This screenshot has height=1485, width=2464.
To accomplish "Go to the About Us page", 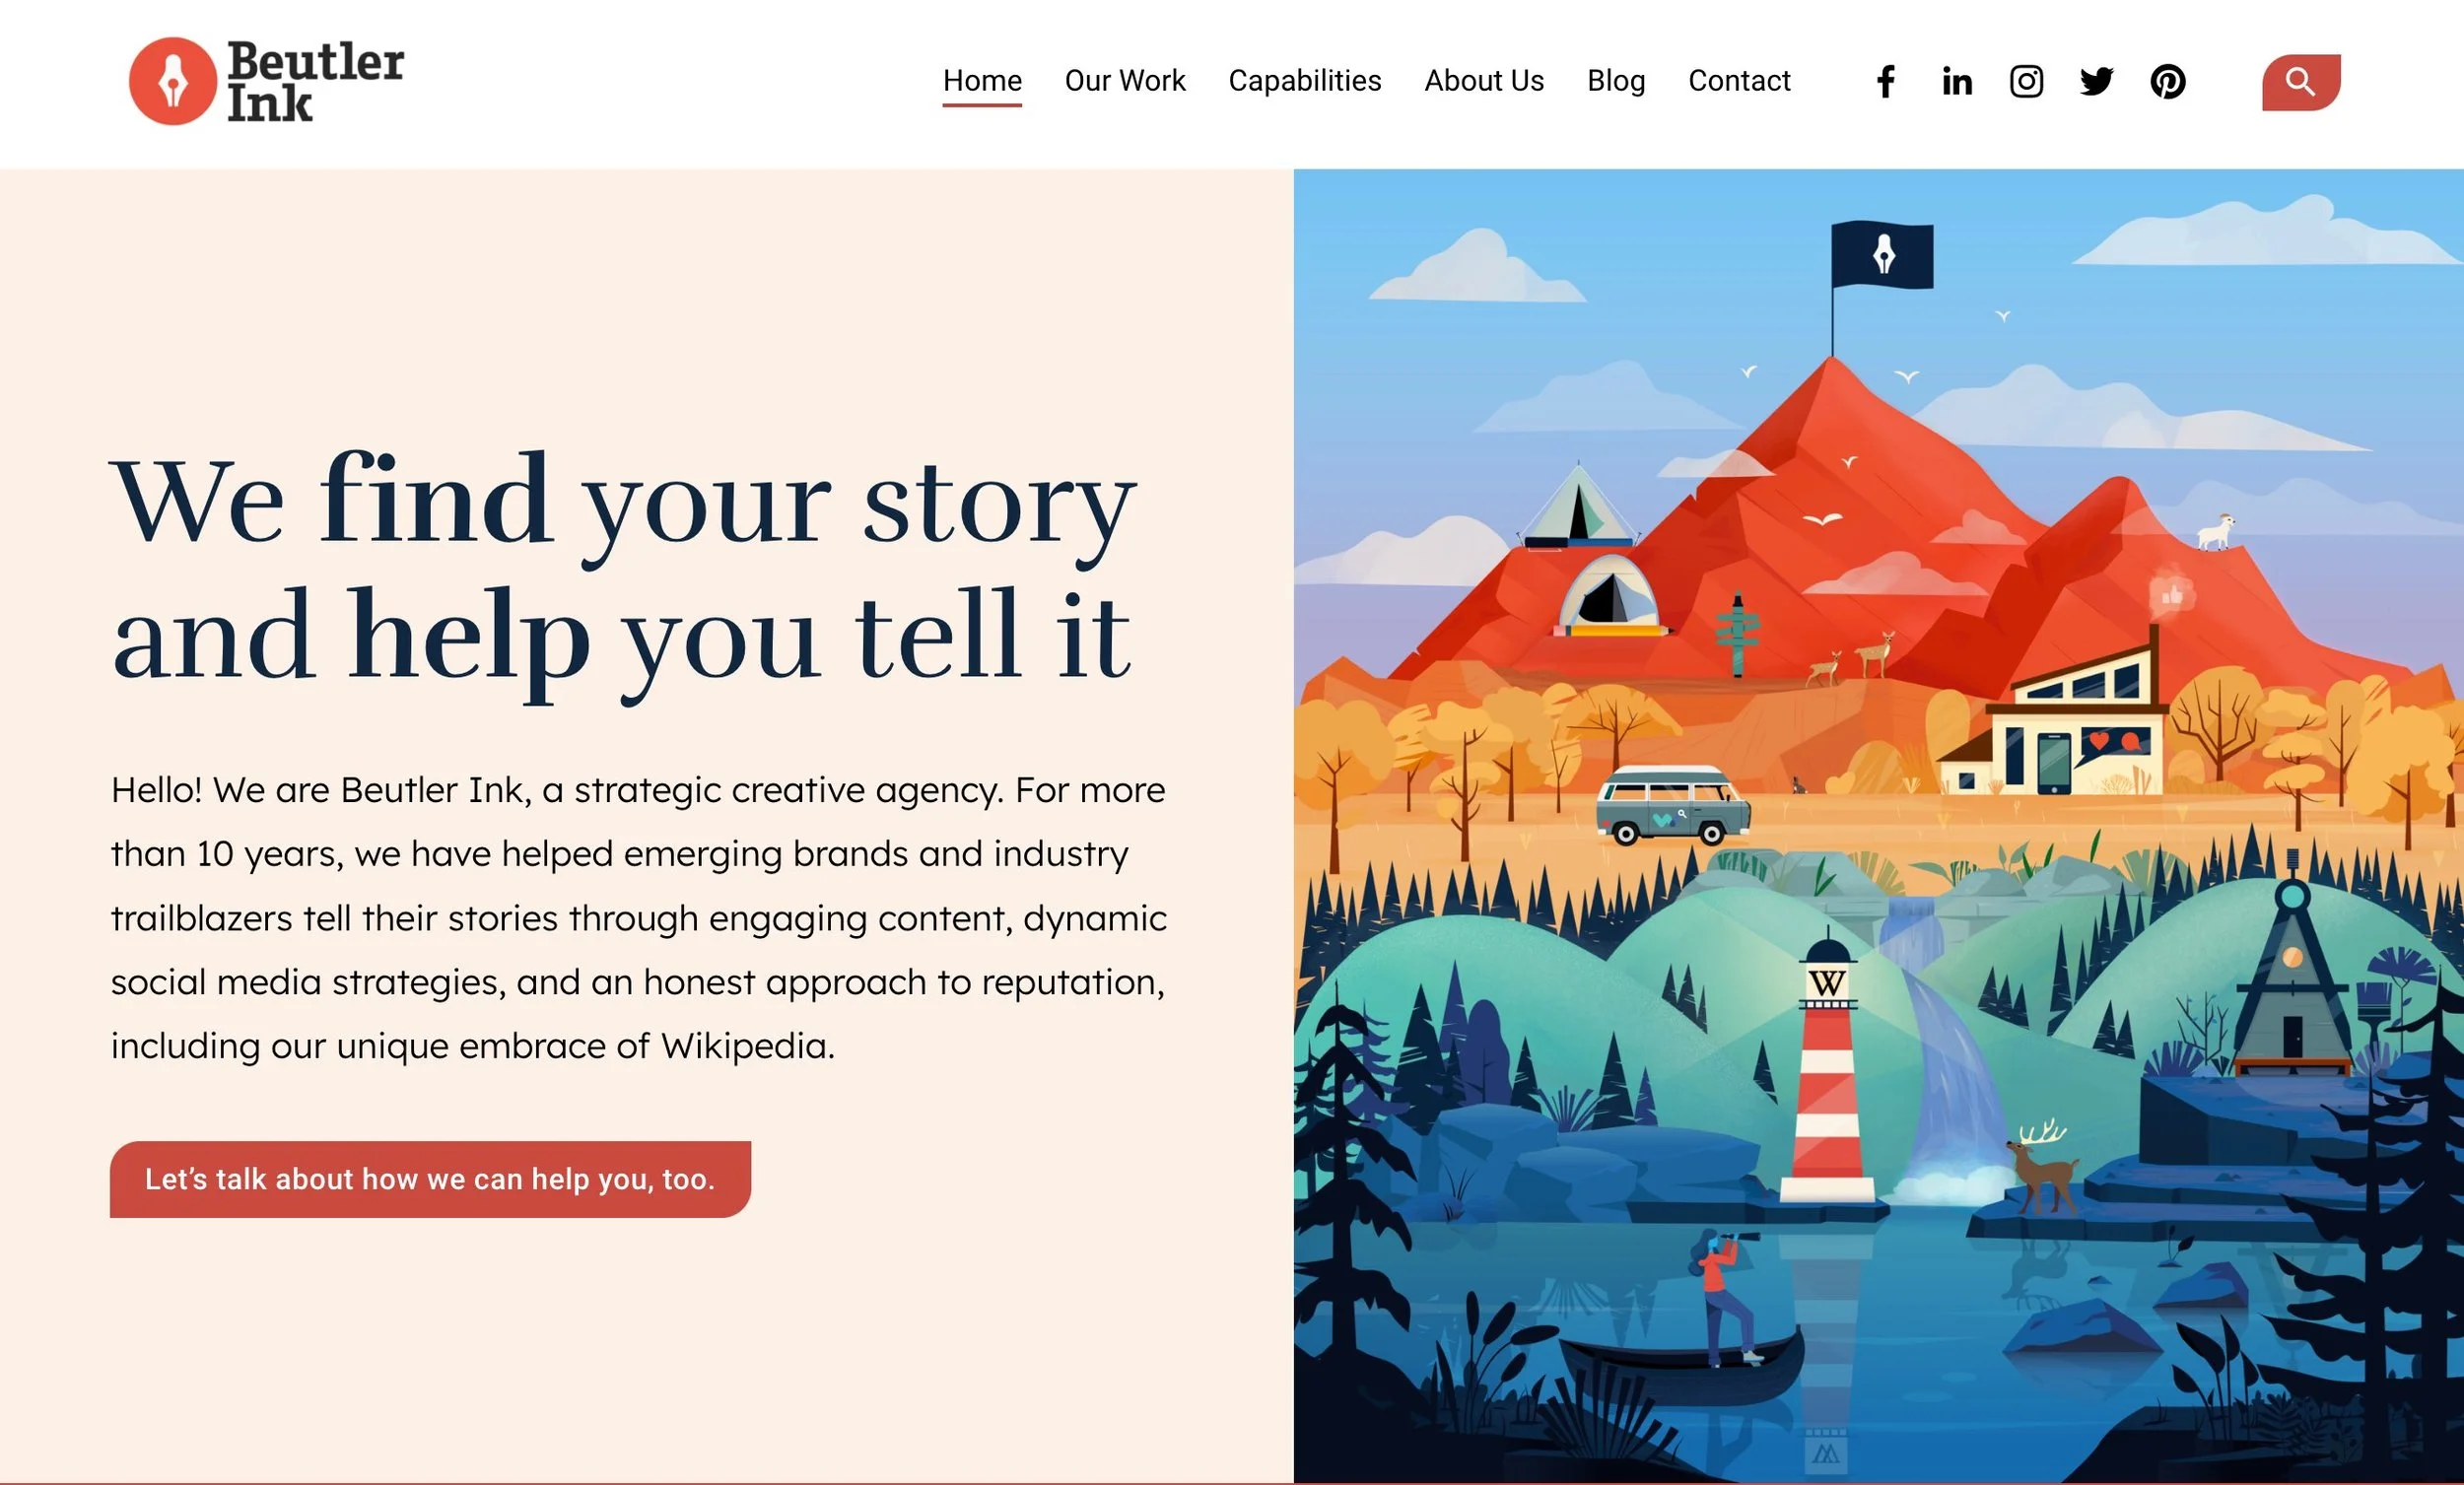I will tap(1484, 80).
